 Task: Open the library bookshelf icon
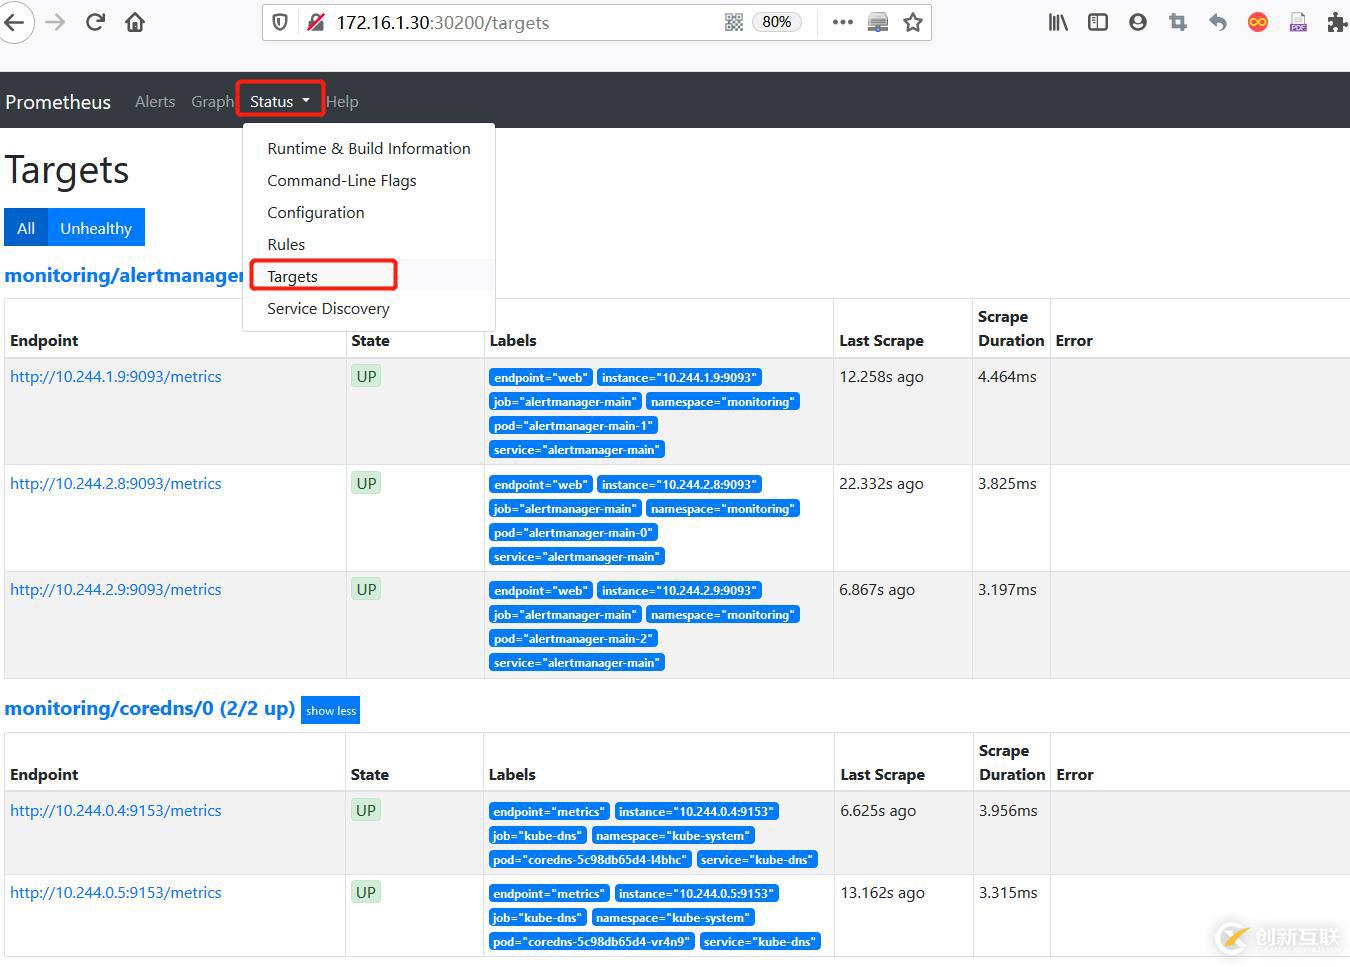tap(1058, 22)
